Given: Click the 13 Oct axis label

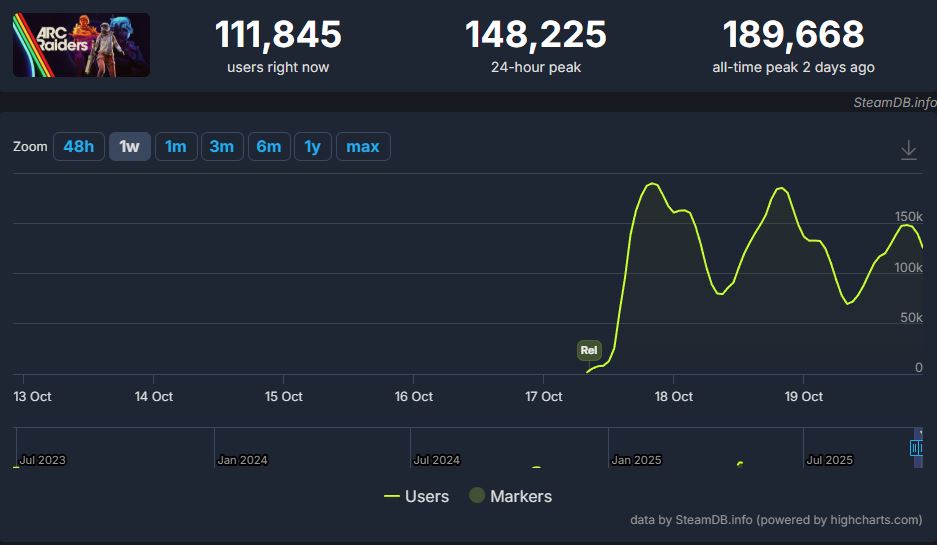Looking at the screenshot, I should (x=32, y=396).
